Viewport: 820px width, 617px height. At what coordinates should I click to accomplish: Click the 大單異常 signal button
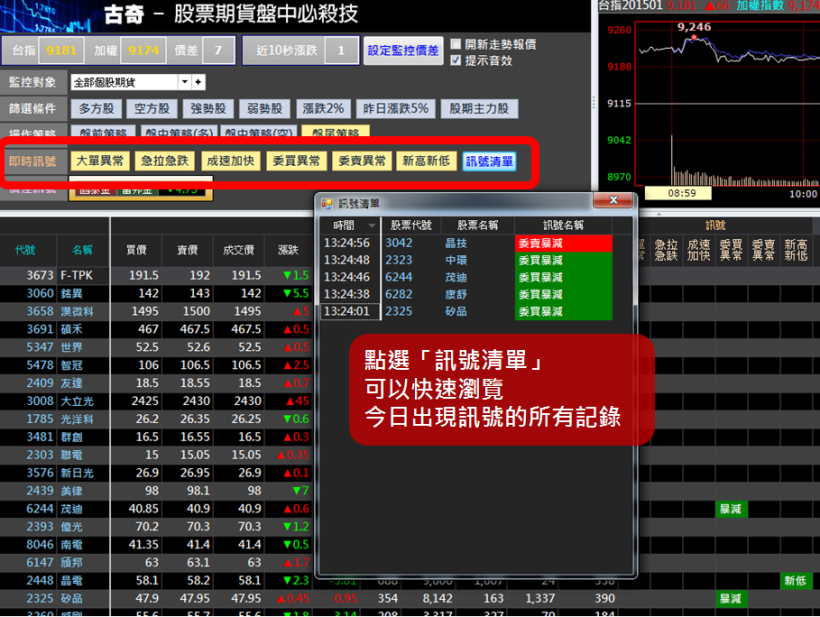102,160
